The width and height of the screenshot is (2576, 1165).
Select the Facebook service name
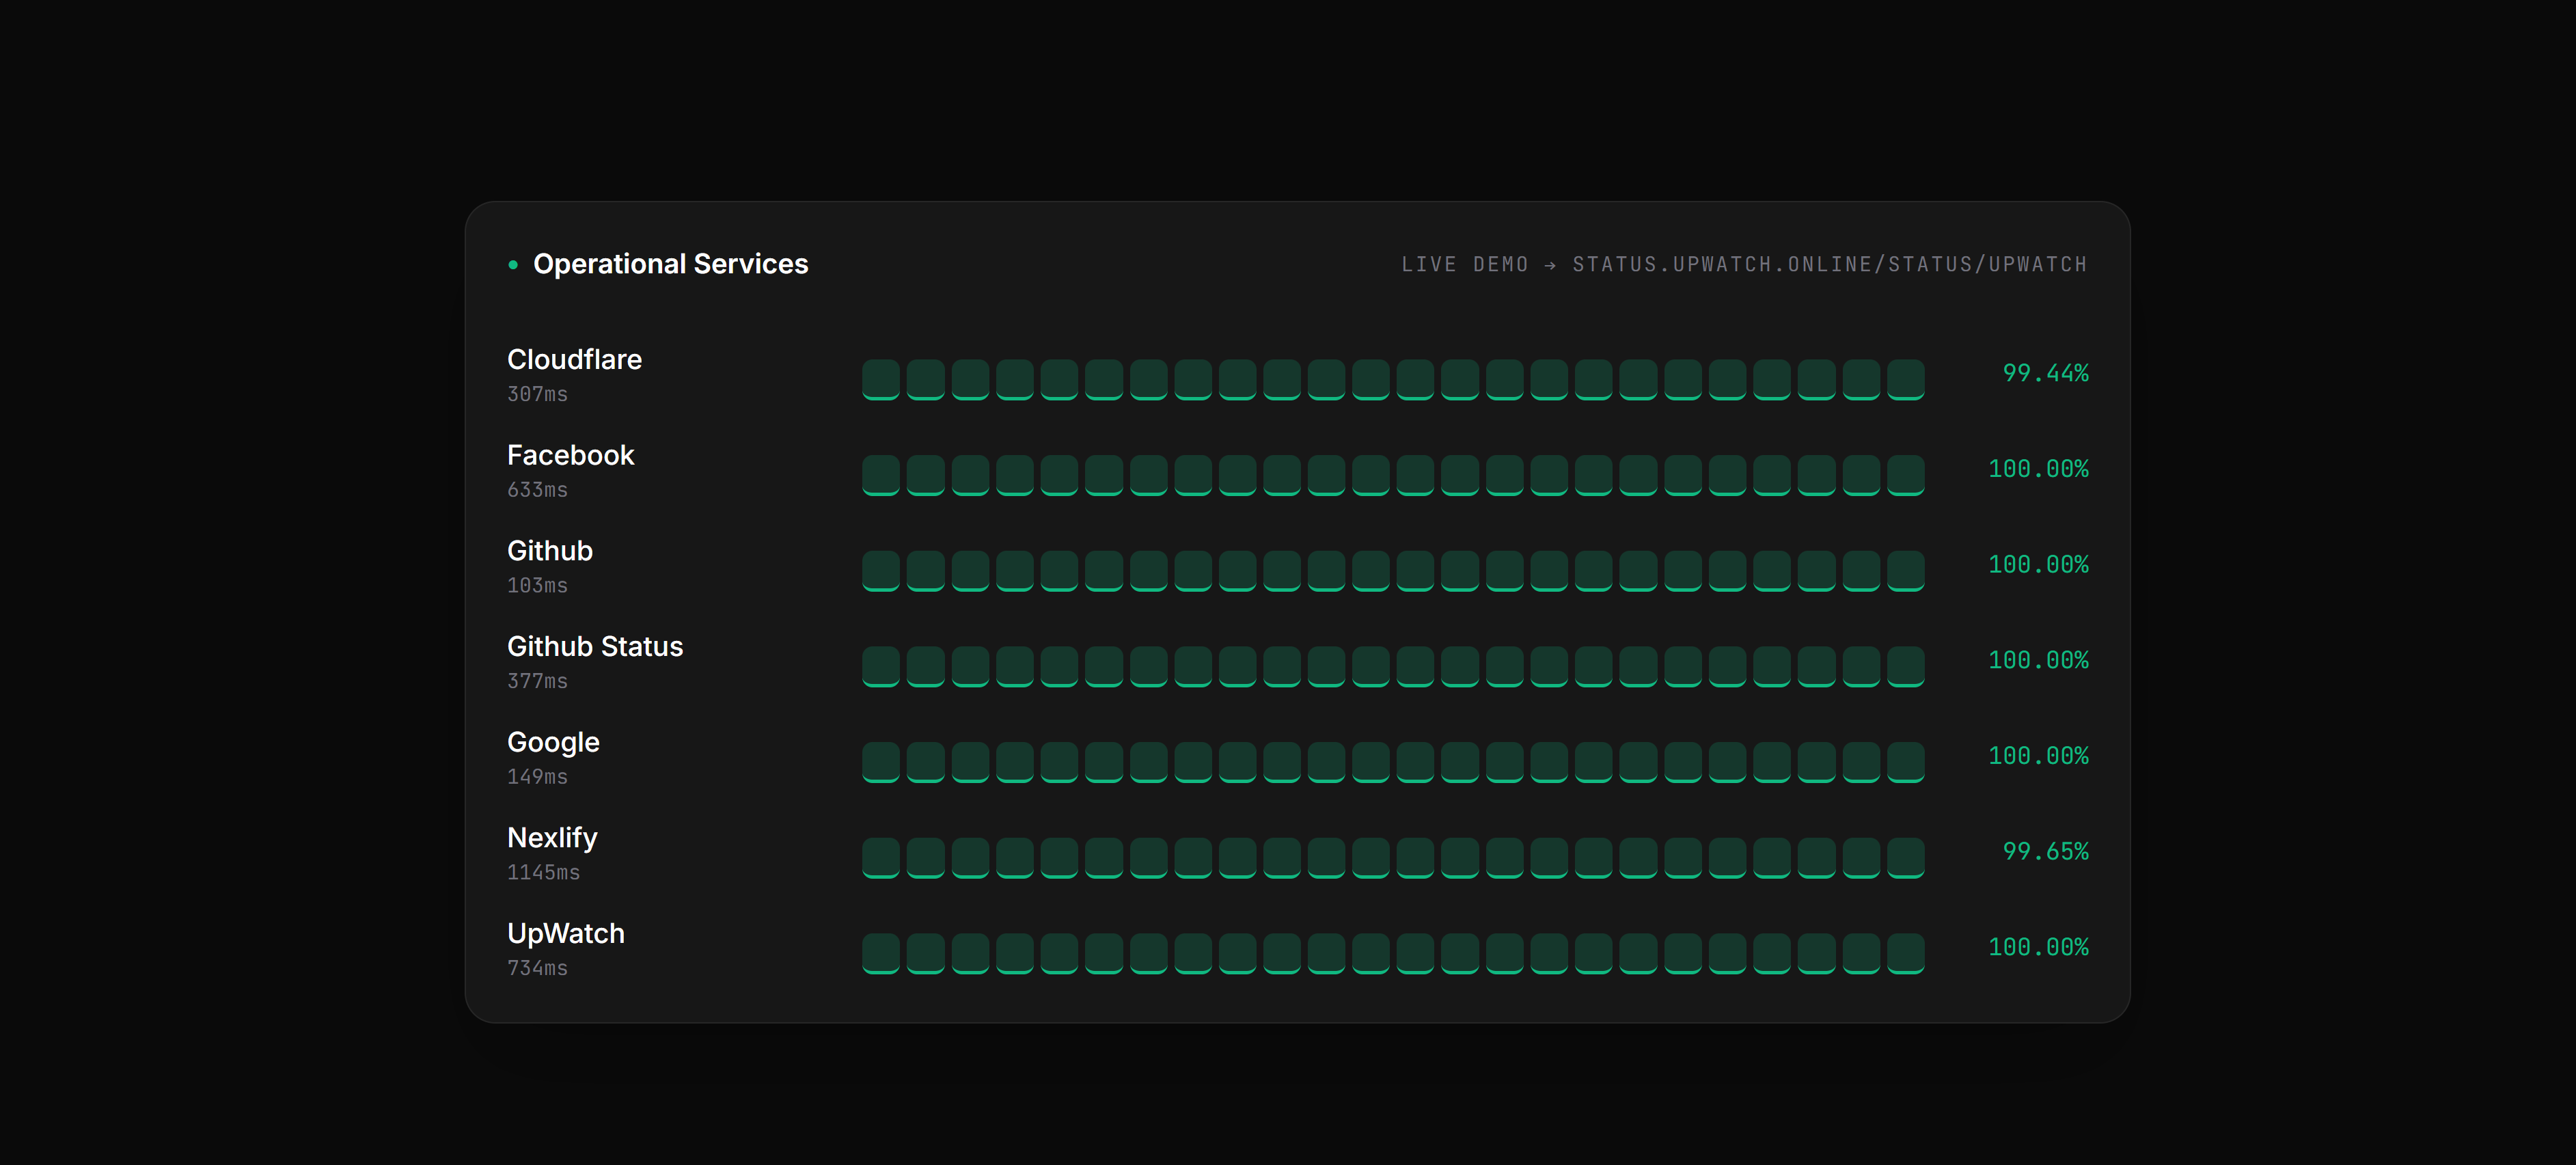pos(570,455)
